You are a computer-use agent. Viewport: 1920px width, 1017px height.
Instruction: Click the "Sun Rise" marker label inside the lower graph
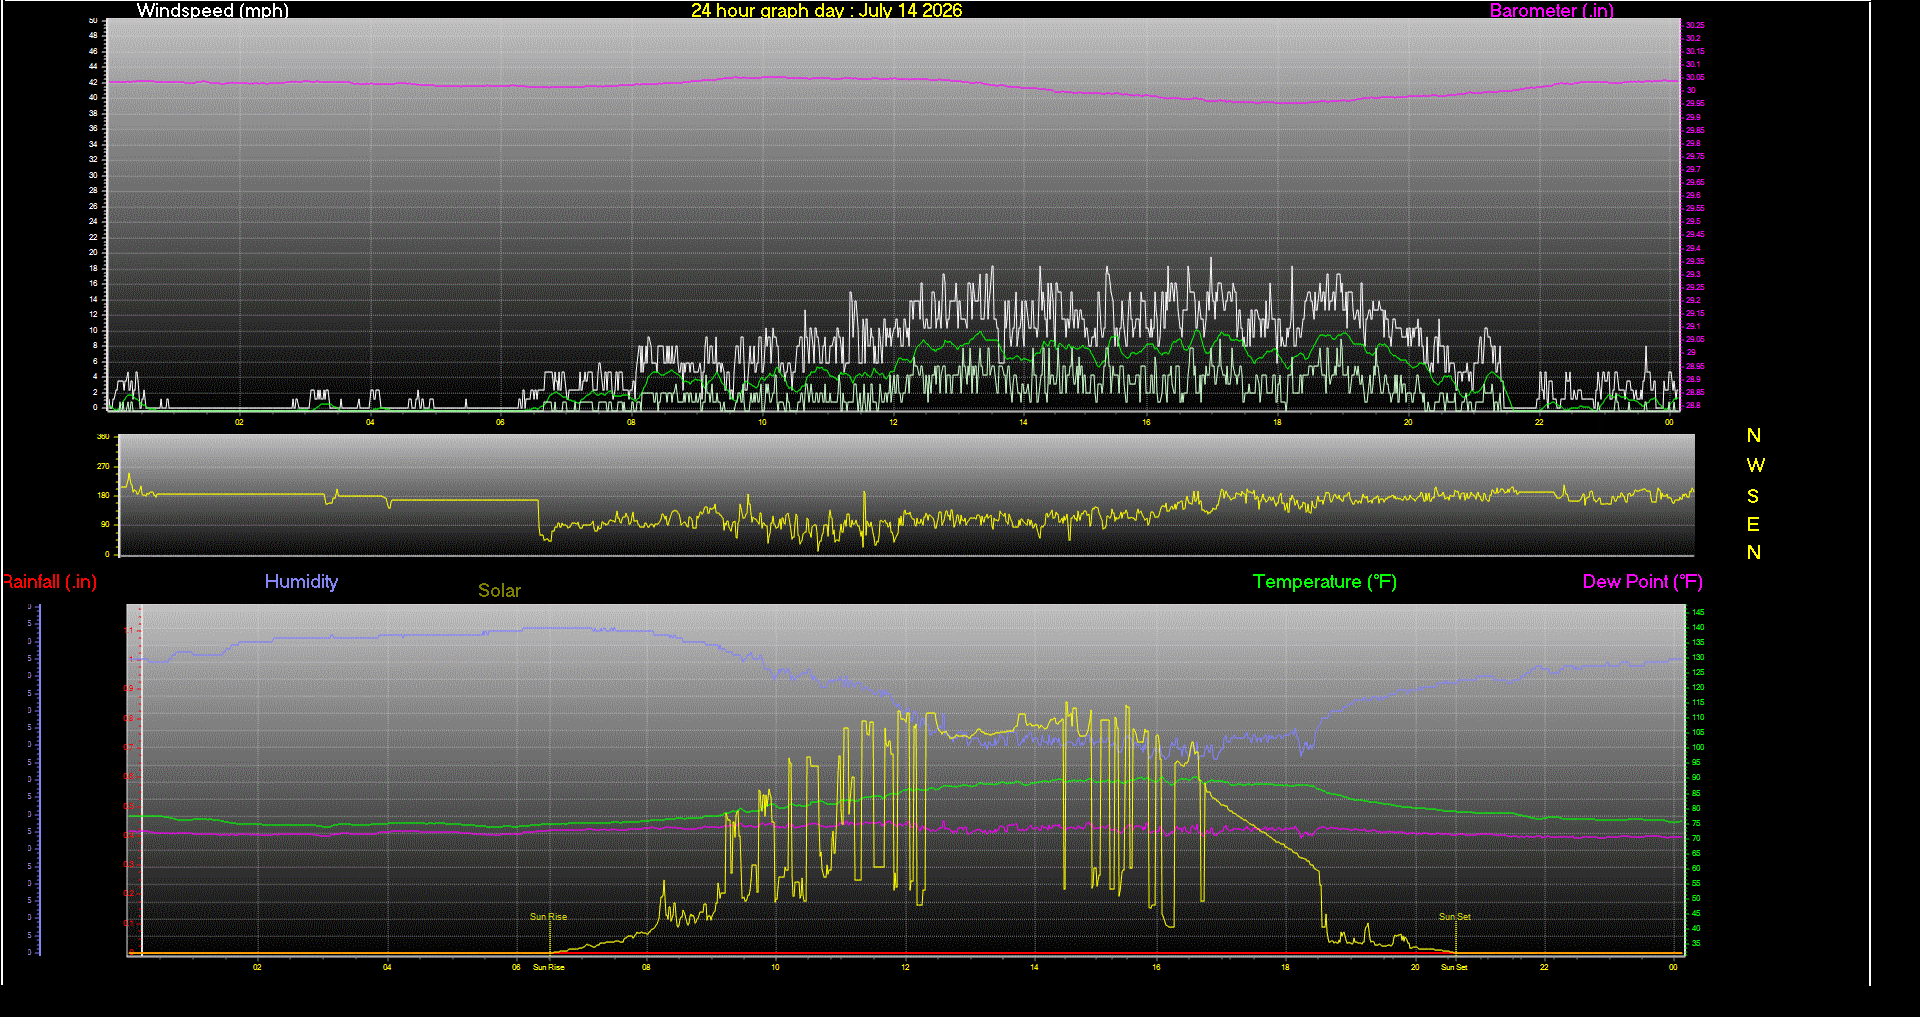[548, 917]
